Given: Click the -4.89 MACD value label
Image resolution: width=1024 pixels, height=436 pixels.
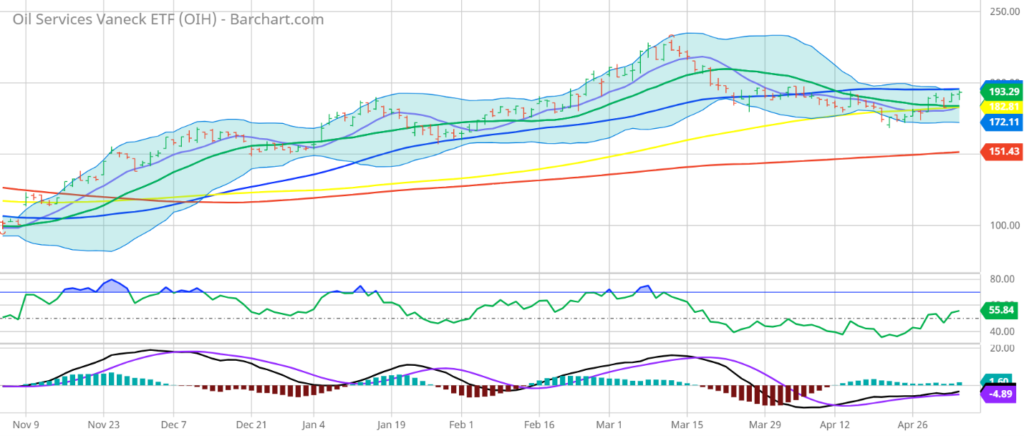Looking at the screenshot, I should [999, 394].
